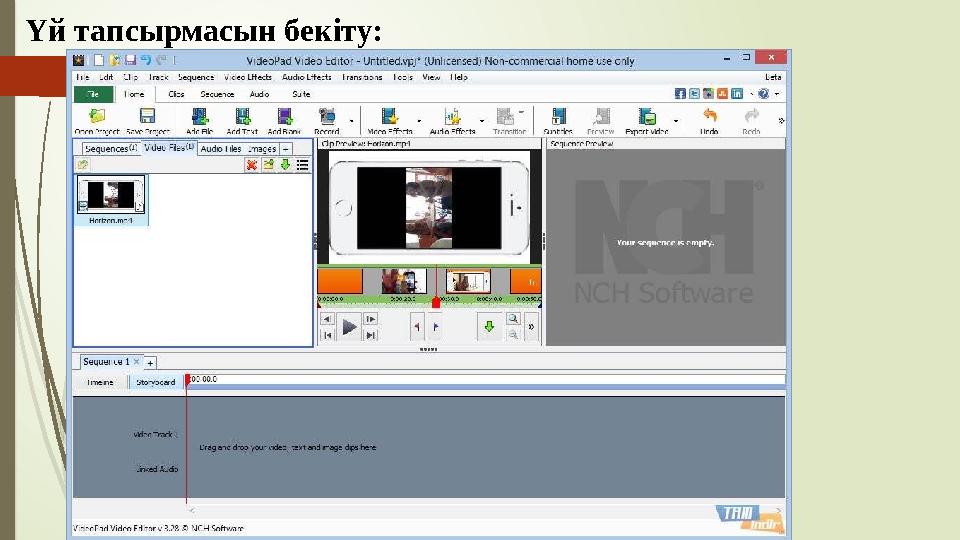Open the Help menu
Viewport: 960px width, 540px height.
tap(459, 77)
